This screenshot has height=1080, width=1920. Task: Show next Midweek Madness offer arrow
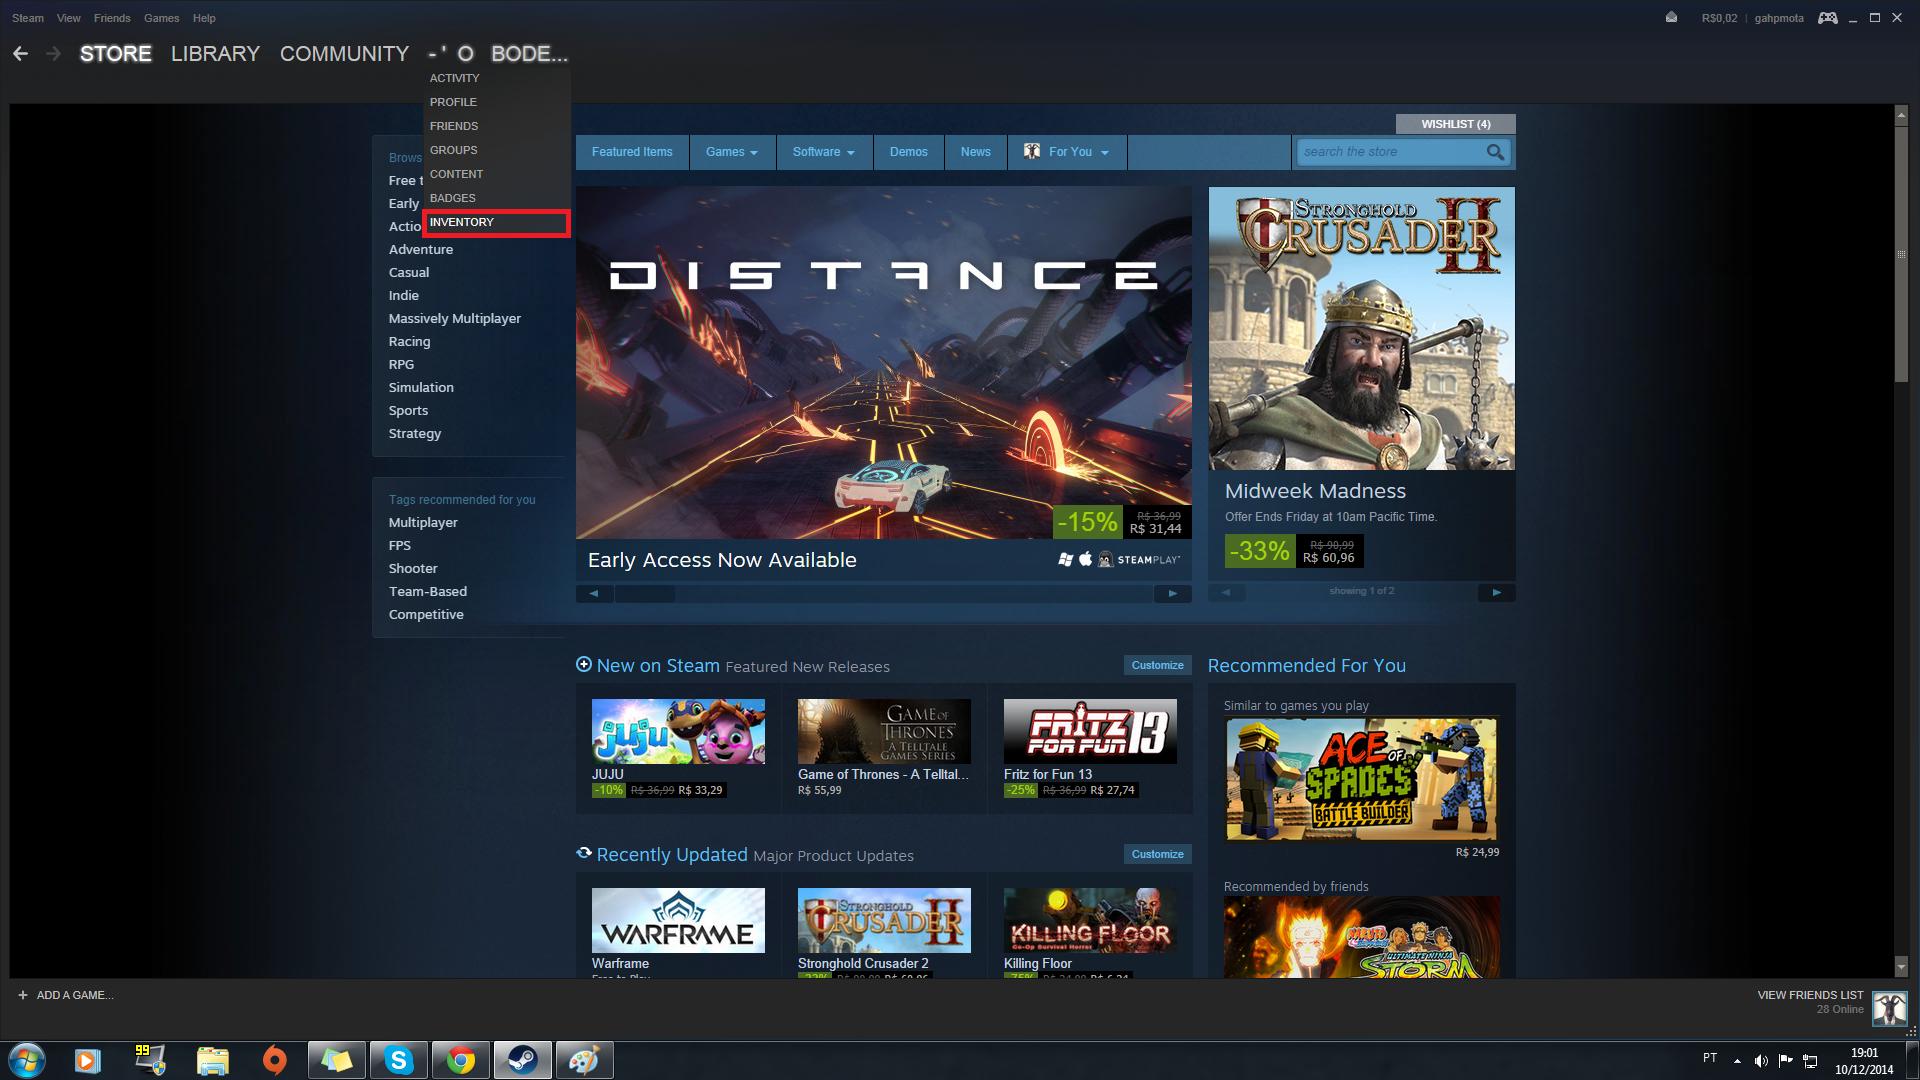pyautogui.click(x=1496, y=592)
